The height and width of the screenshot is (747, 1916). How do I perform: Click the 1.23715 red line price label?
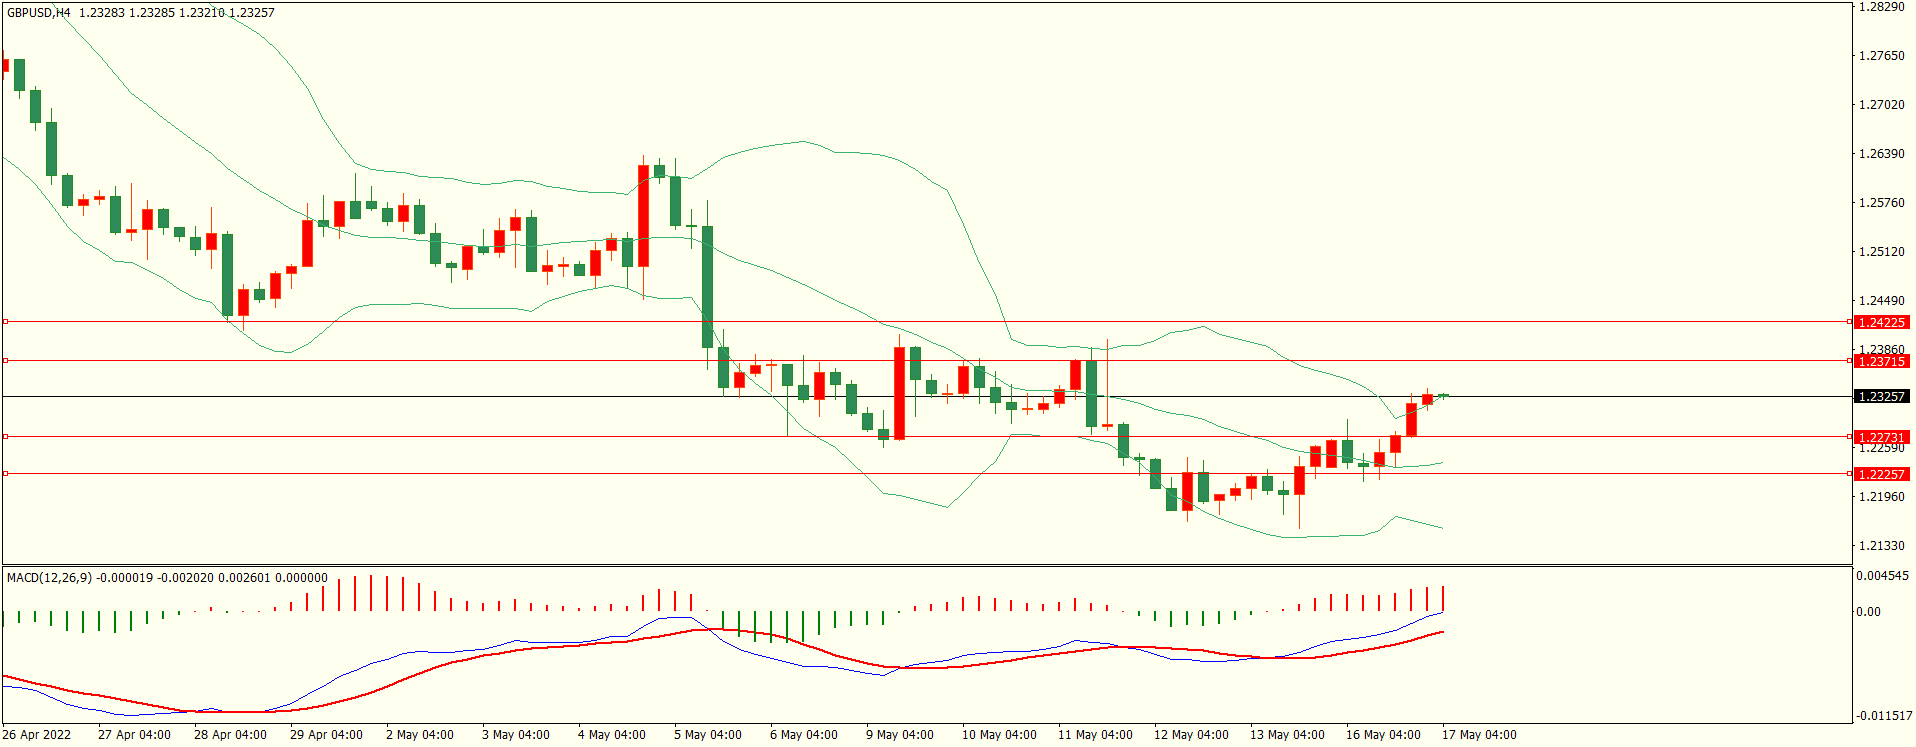(x=1881, y=361)
